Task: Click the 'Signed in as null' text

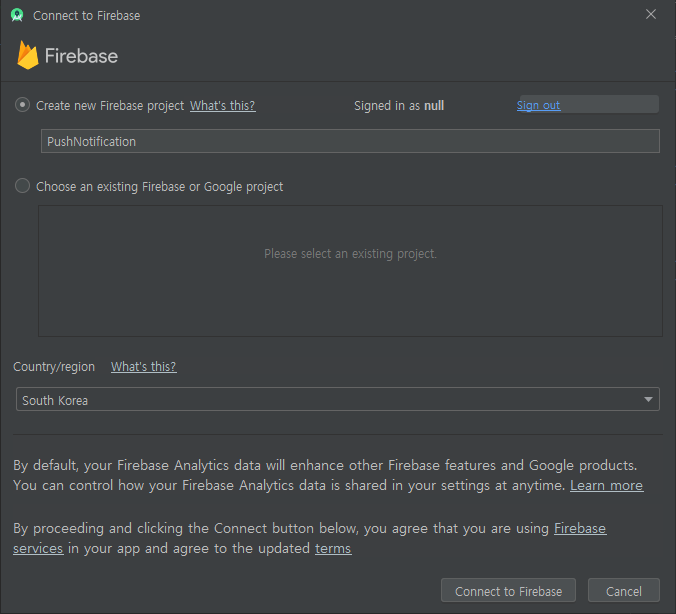Action: pyautogui.click(x=399, y=106)
